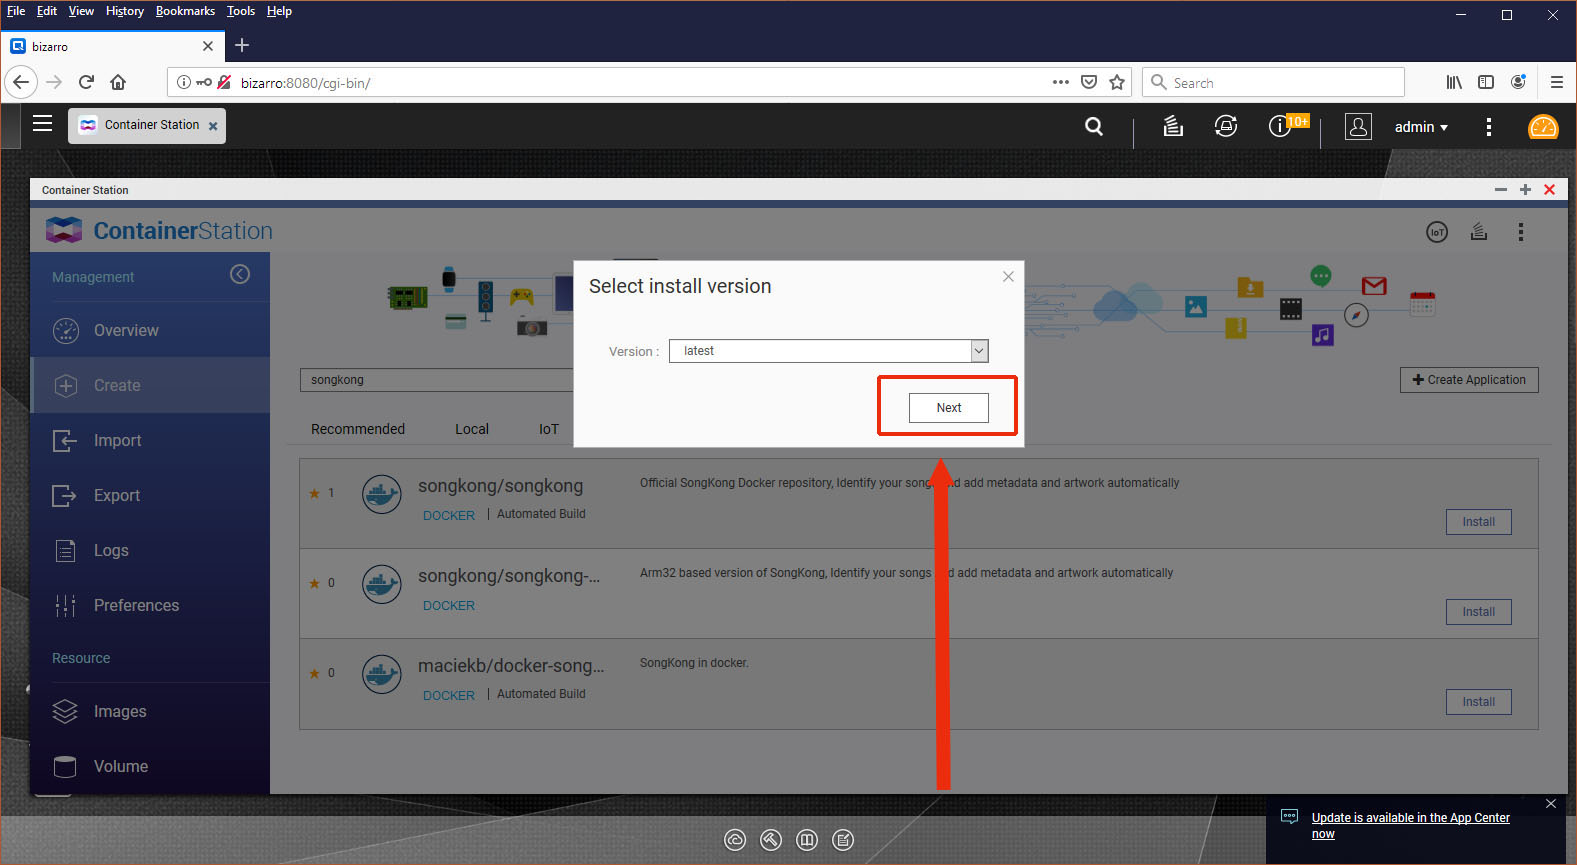Open the Firefox application menu

pos(1556,82)
